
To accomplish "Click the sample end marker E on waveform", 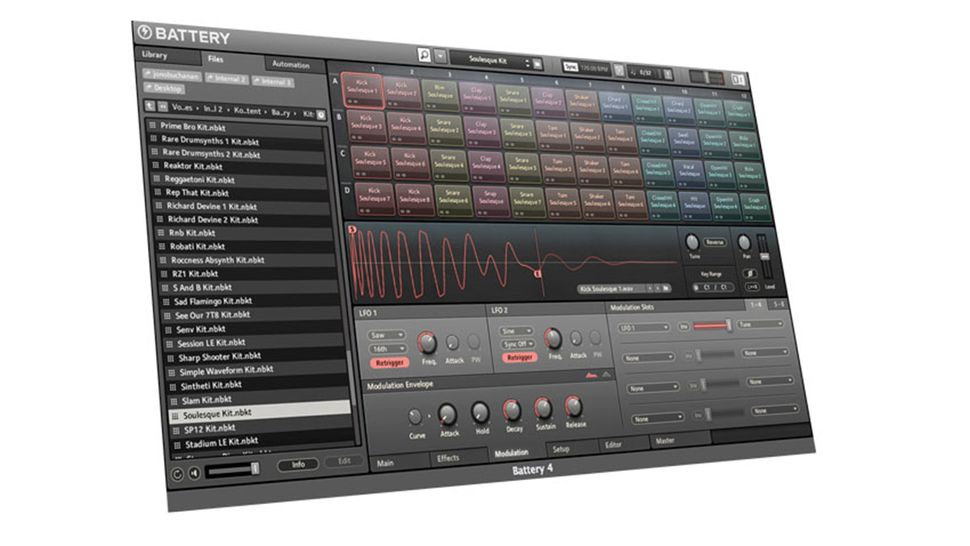I will click(x=537, y=274).
